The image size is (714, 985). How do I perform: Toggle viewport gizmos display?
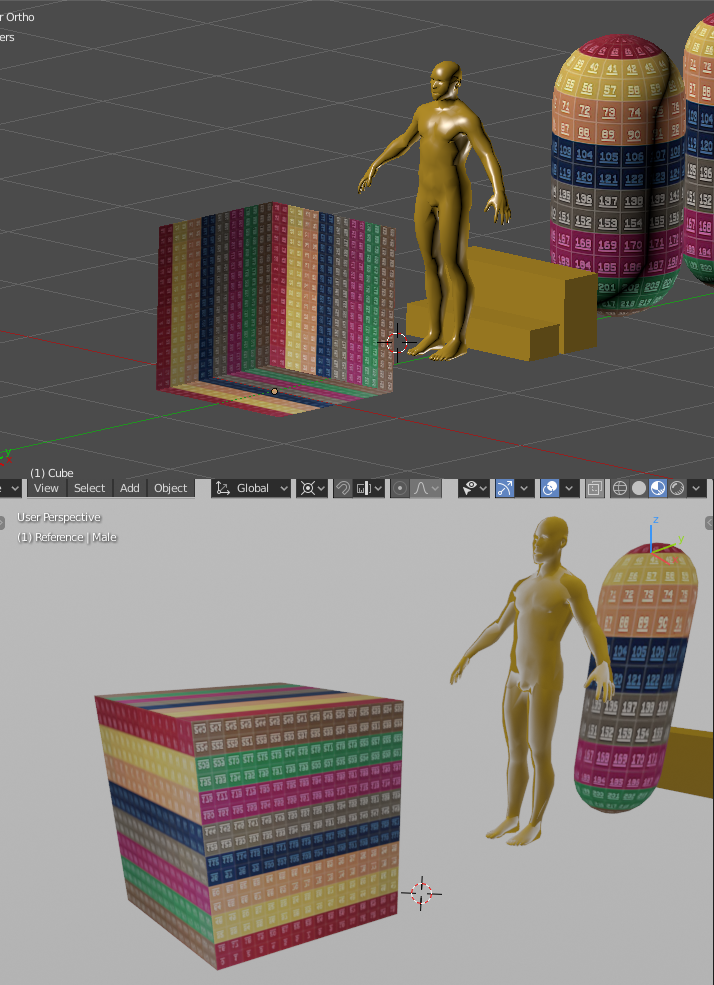click(505, 488)
